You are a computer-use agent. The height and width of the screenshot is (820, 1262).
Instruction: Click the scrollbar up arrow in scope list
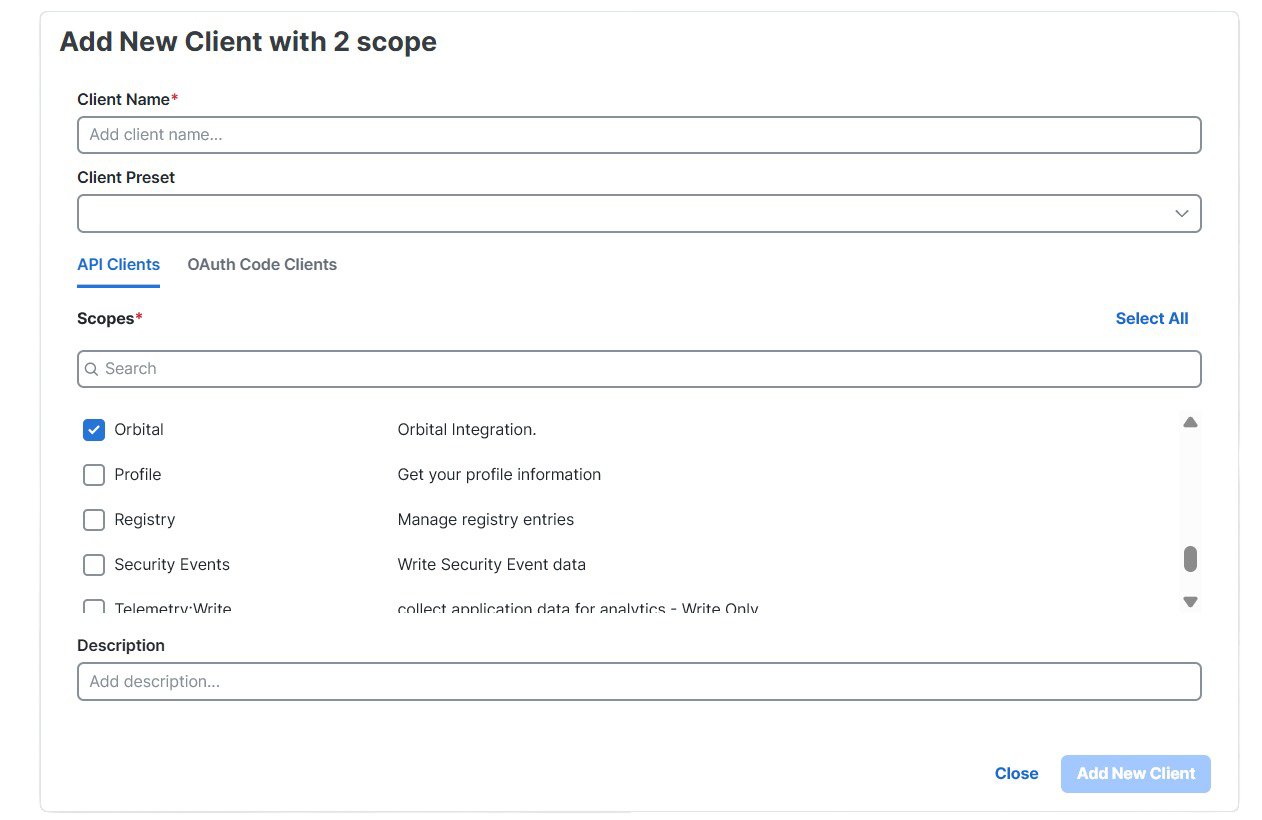pyautogui.click(x=1190, y=421)
